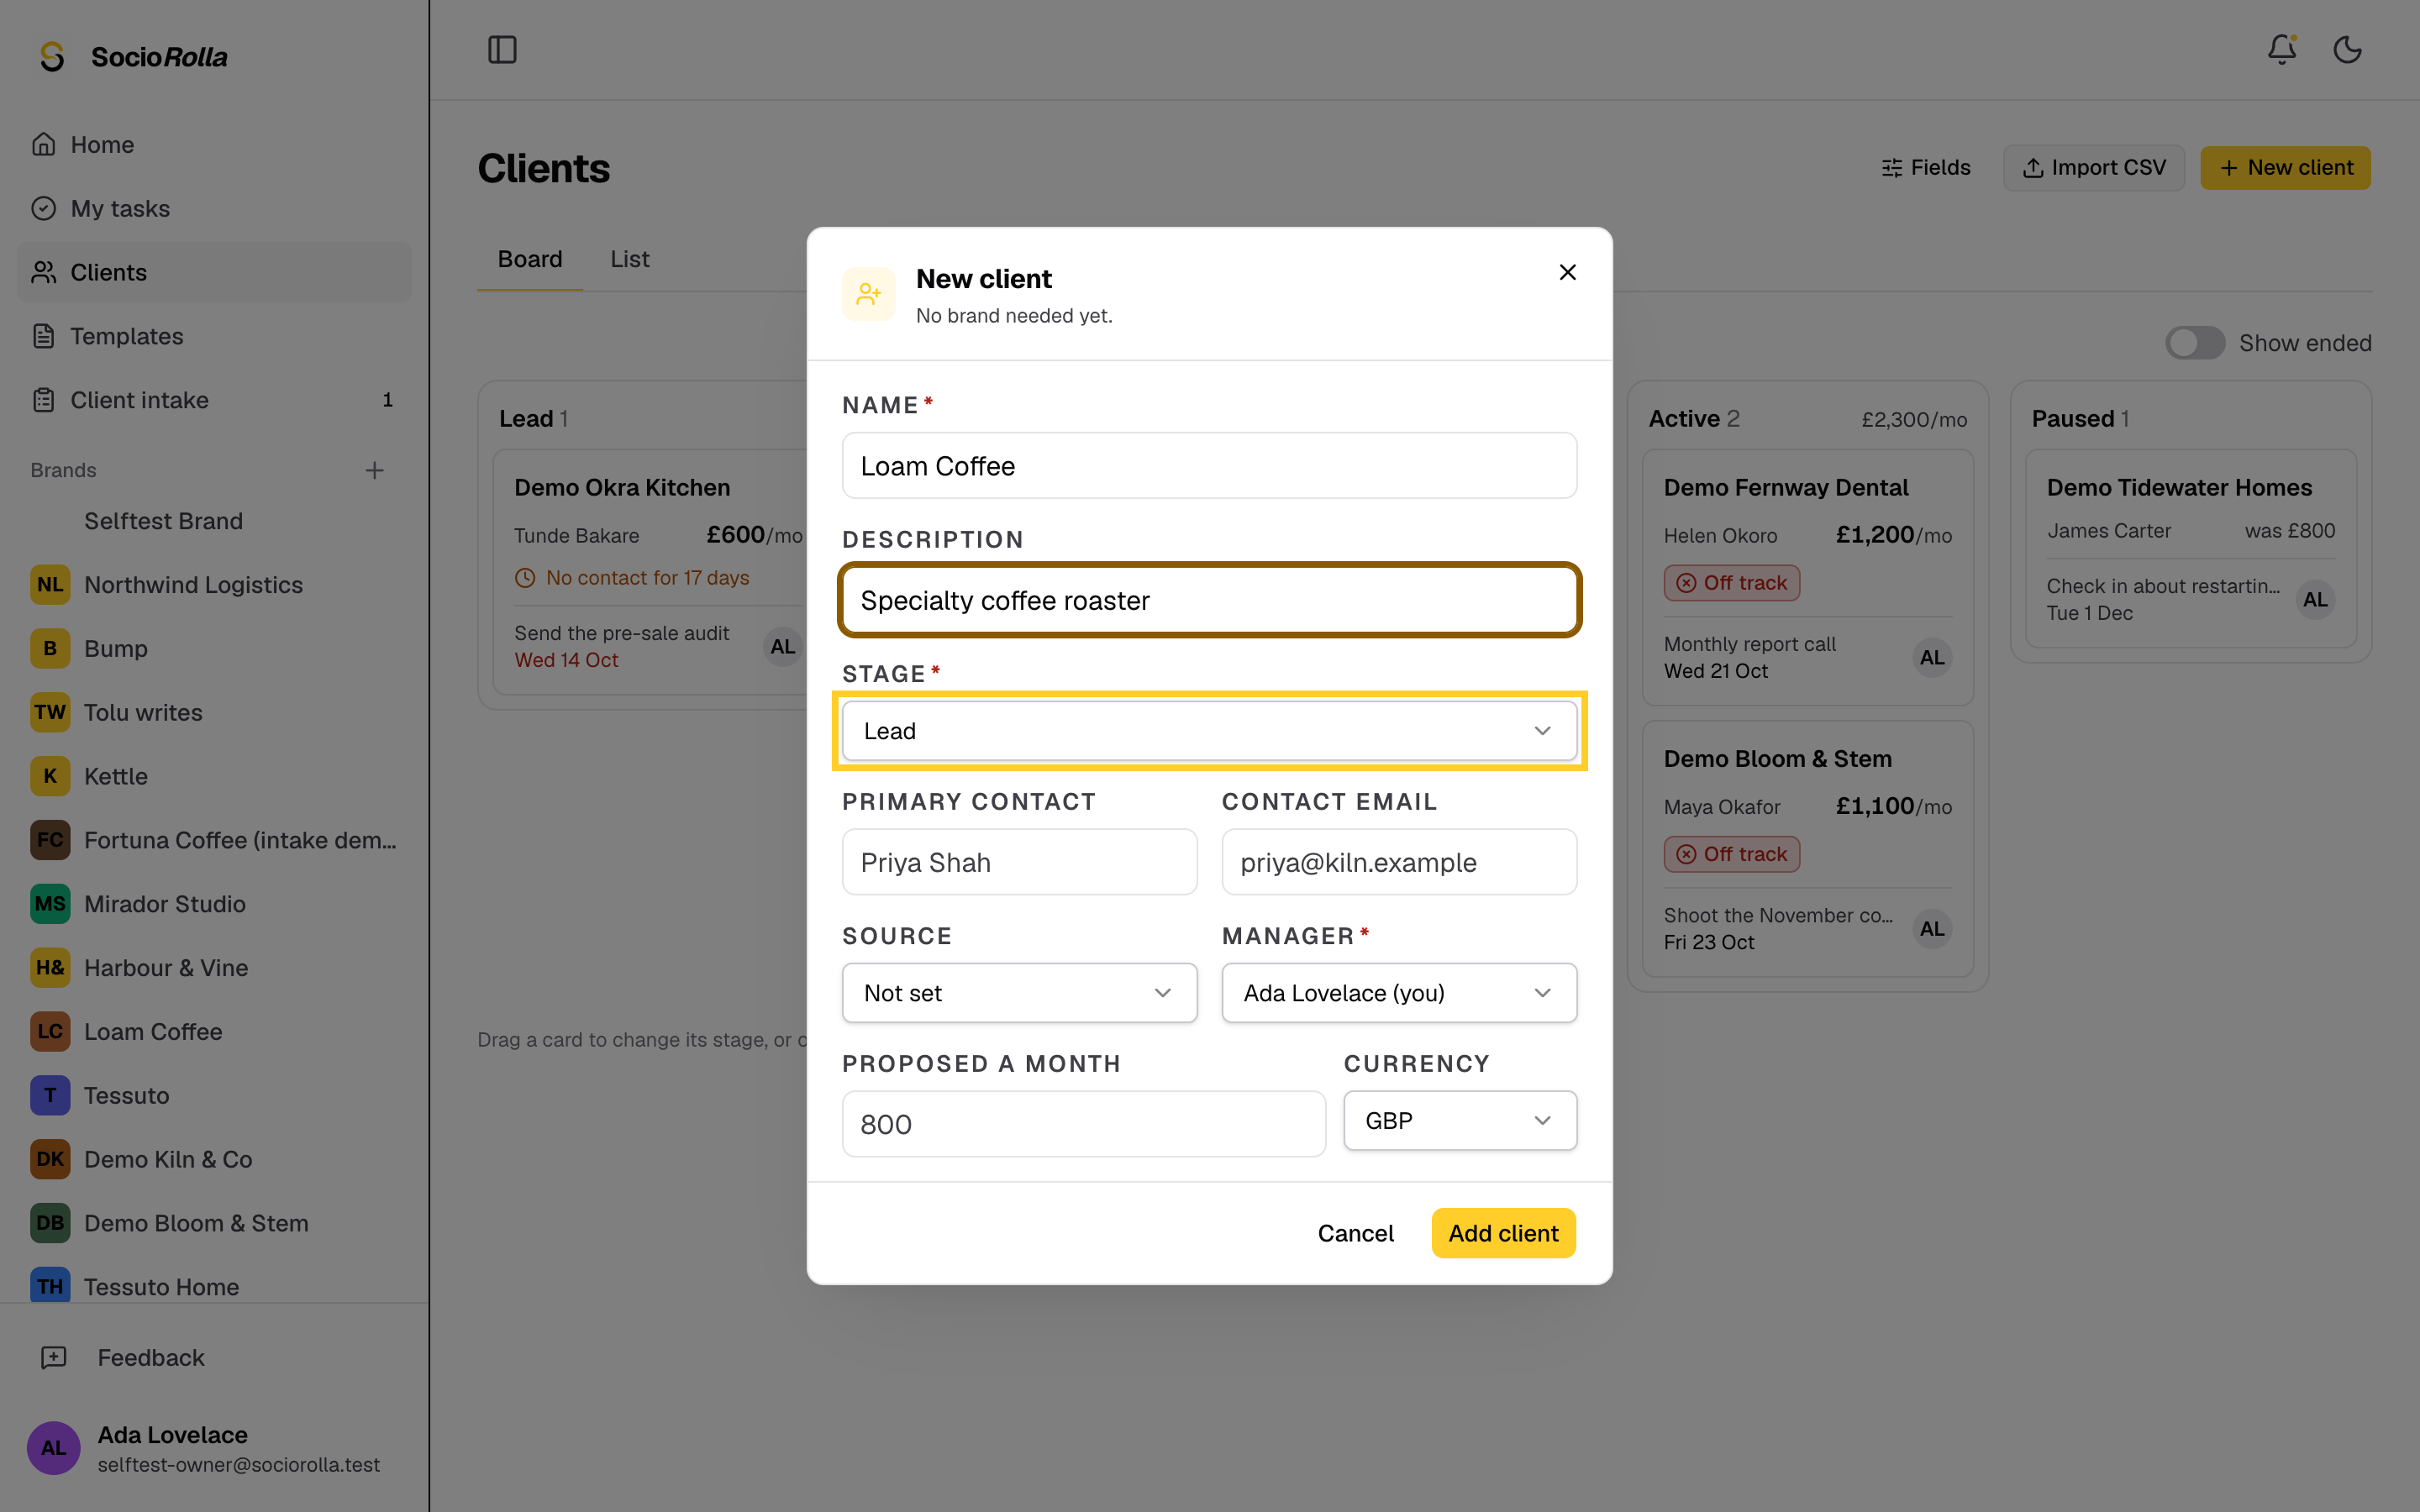
Task: Click the Add client button
Action: pos(1503,1233)
